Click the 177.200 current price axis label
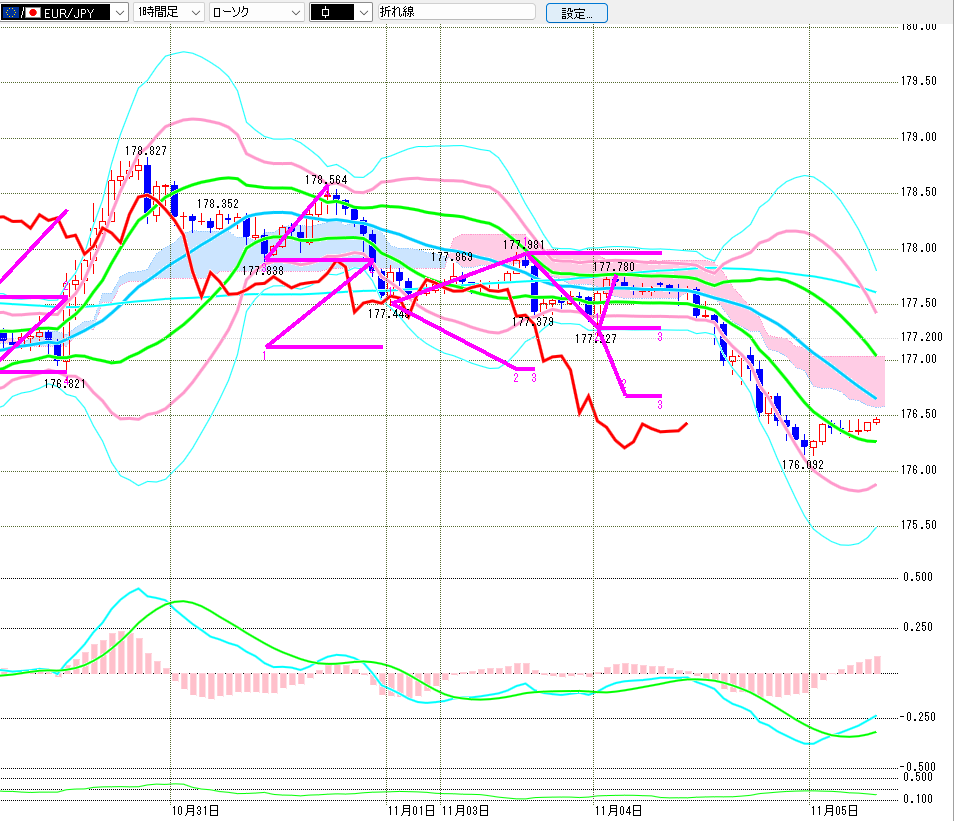 pyautogui.click(x=922, y=337)
